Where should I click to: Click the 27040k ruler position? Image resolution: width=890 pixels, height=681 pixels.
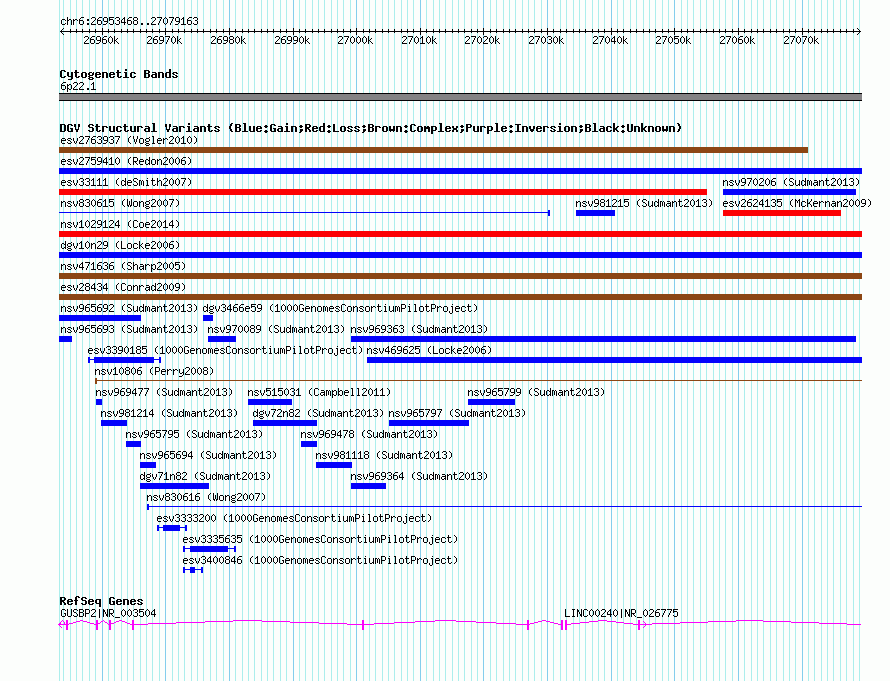pyautogui.click(x=610, y=40)
